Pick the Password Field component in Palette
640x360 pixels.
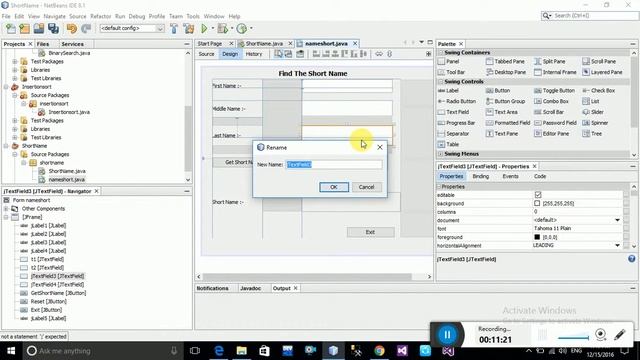pos(556,123)
